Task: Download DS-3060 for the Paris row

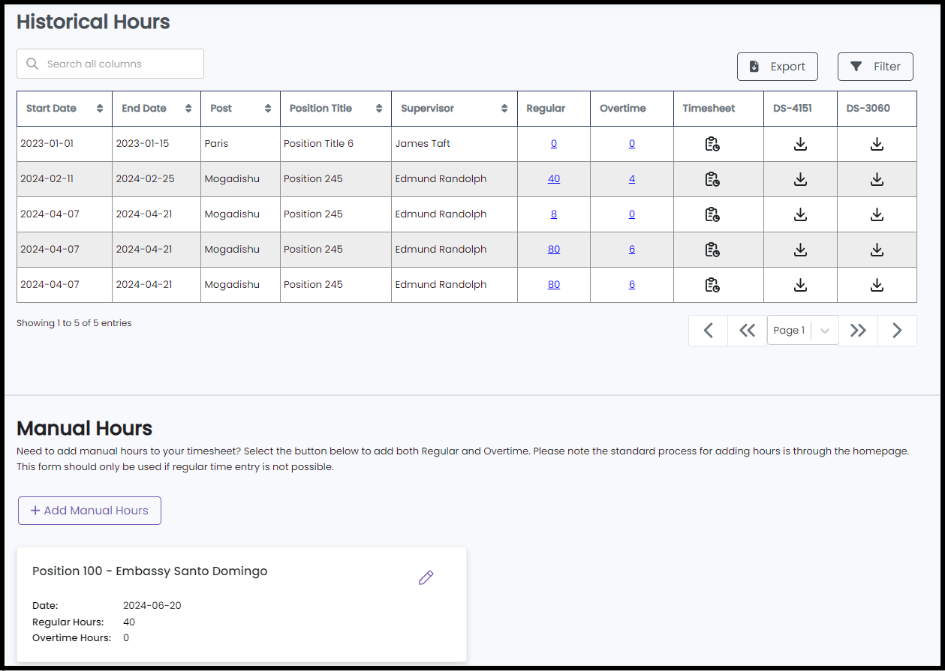Action: (877, 144)
